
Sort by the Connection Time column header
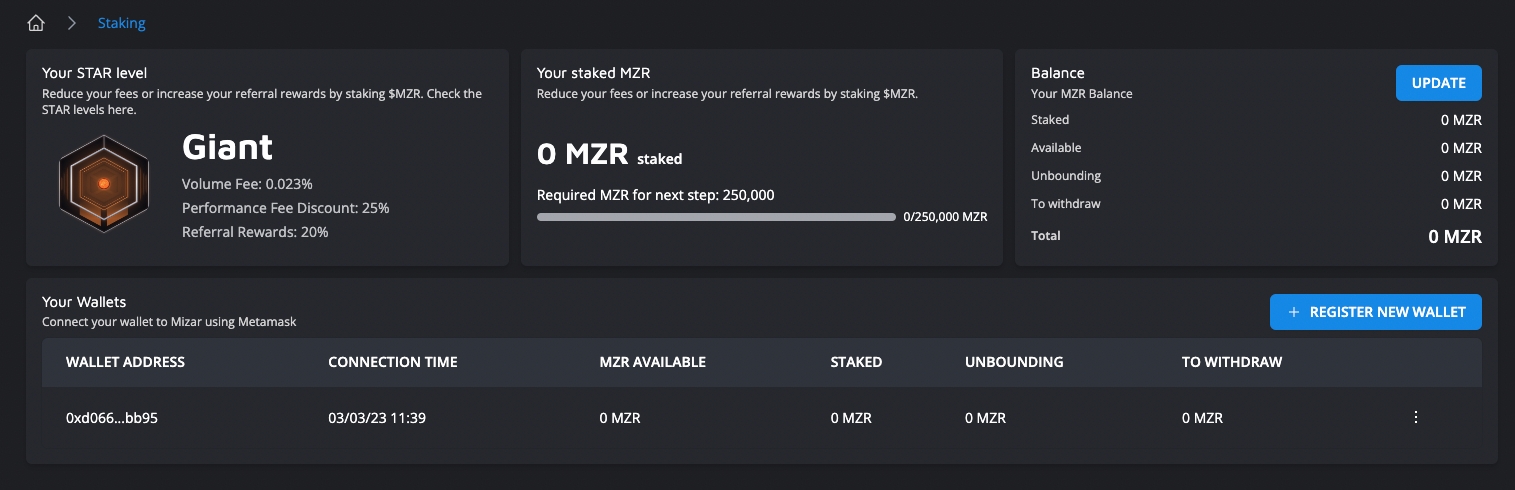click(392, 362)
